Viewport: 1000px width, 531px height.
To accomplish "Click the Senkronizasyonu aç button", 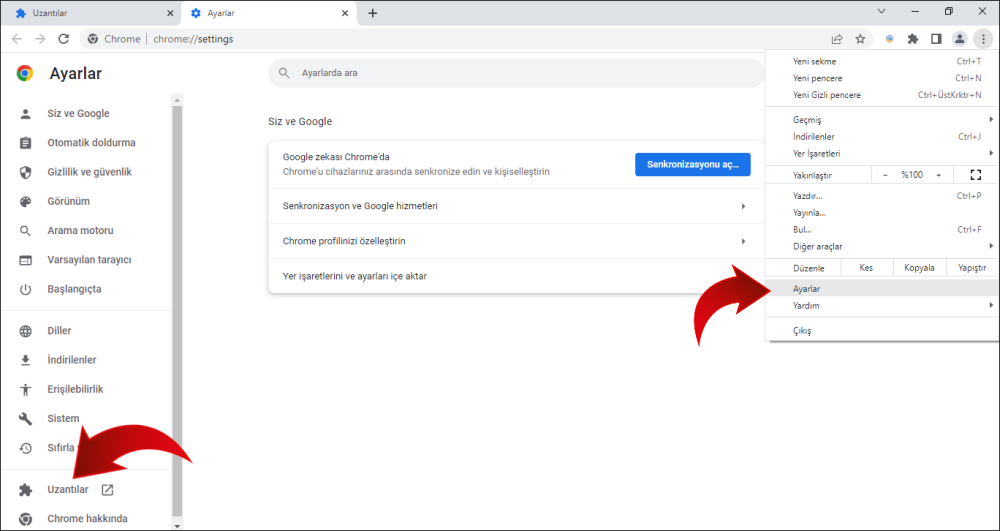I will [693, 164].
